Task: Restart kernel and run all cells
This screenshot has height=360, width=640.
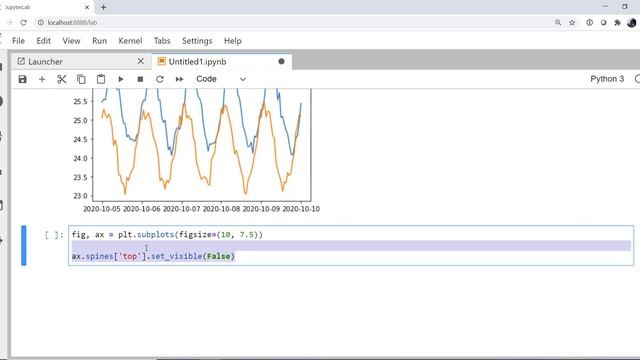Action: 179,79
